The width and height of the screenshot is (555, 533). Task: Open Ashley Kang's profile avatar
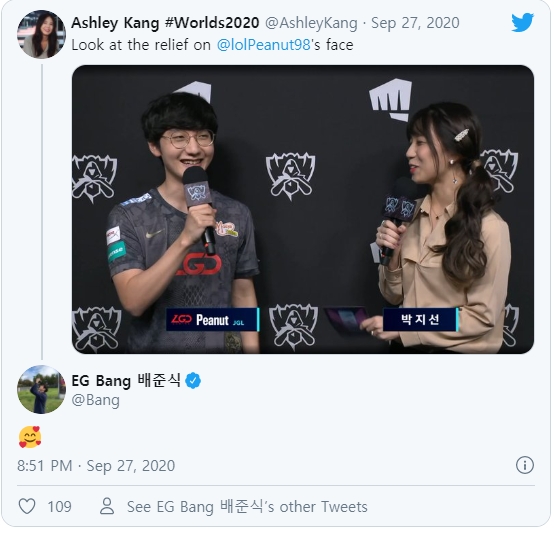pos(41,34)
